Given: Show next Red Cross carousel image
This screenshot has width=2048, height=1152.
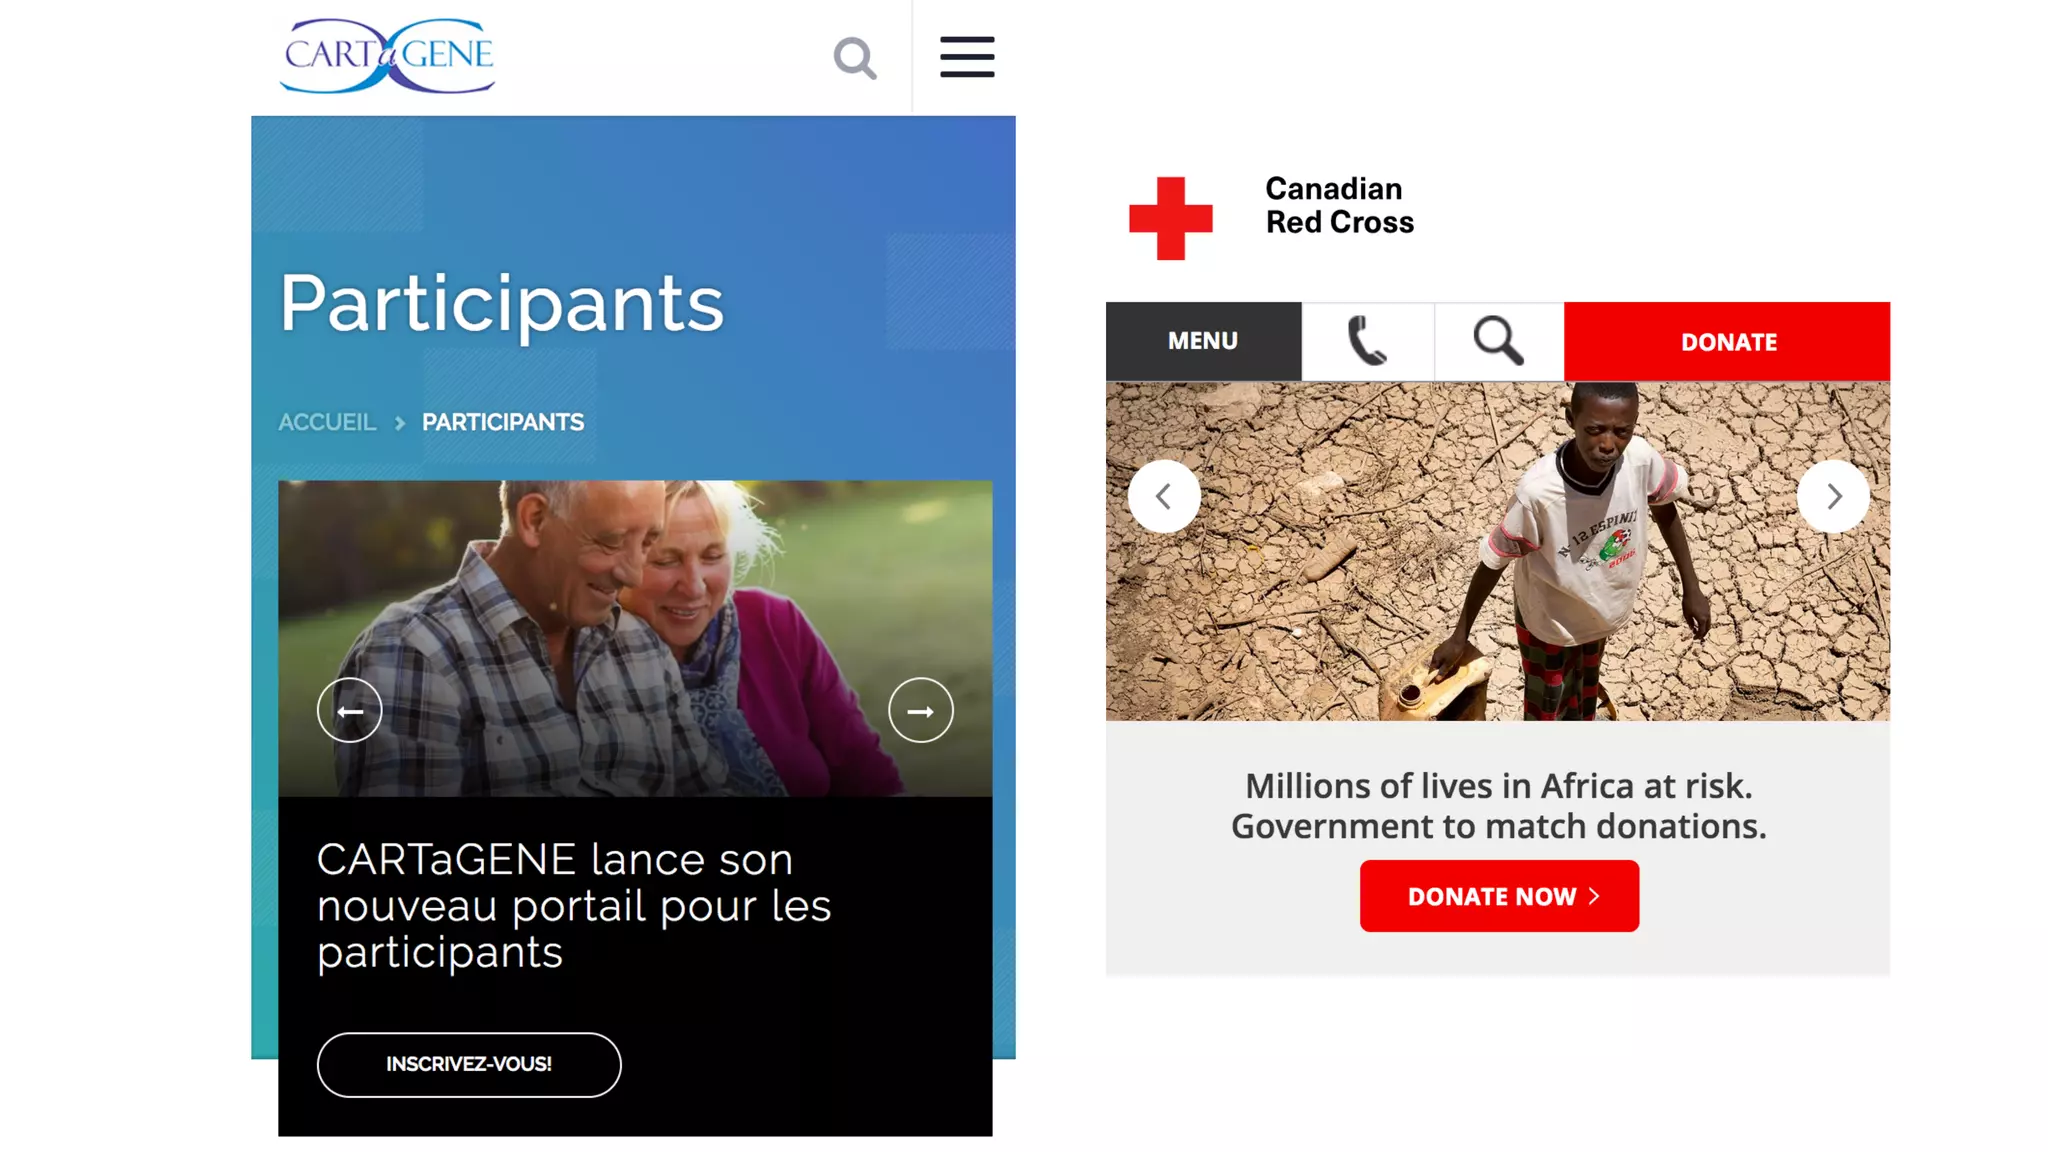Looking at the screenshot, I should click(1833, 496).
